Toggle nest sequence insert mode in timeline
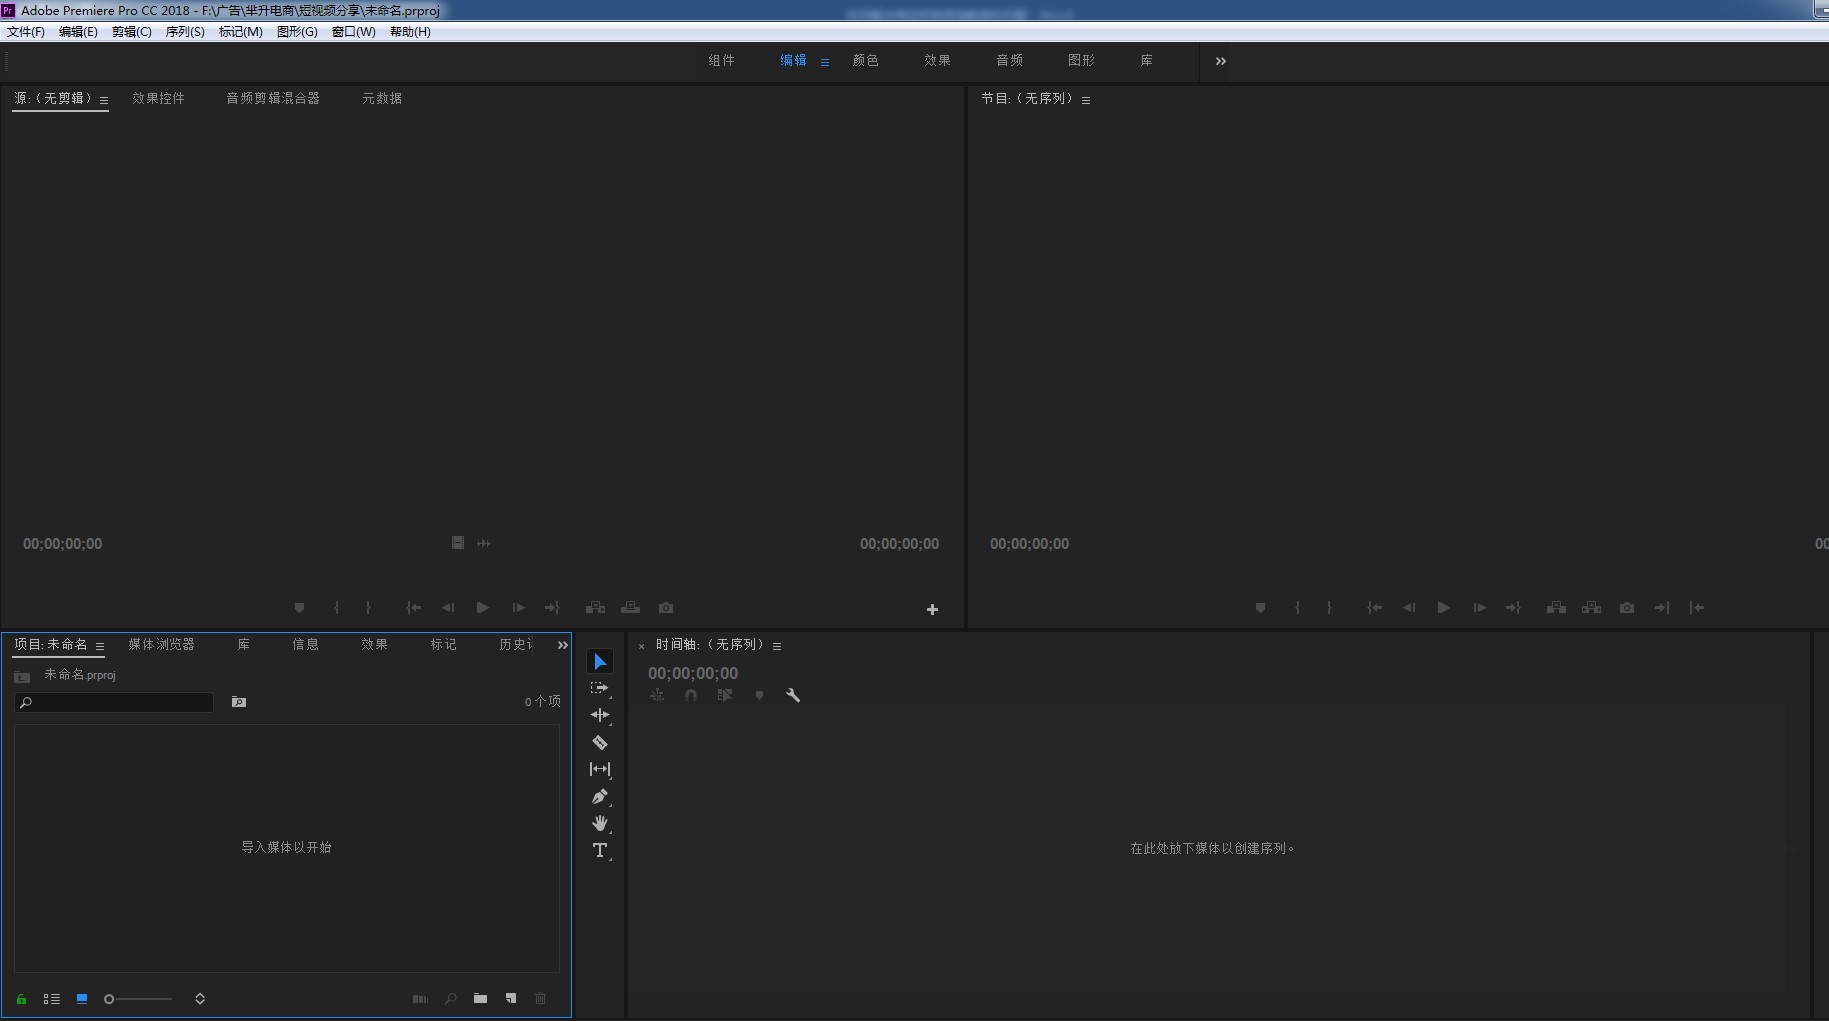Screen dimensions: 1829x1021 click(x=657, y=695)
